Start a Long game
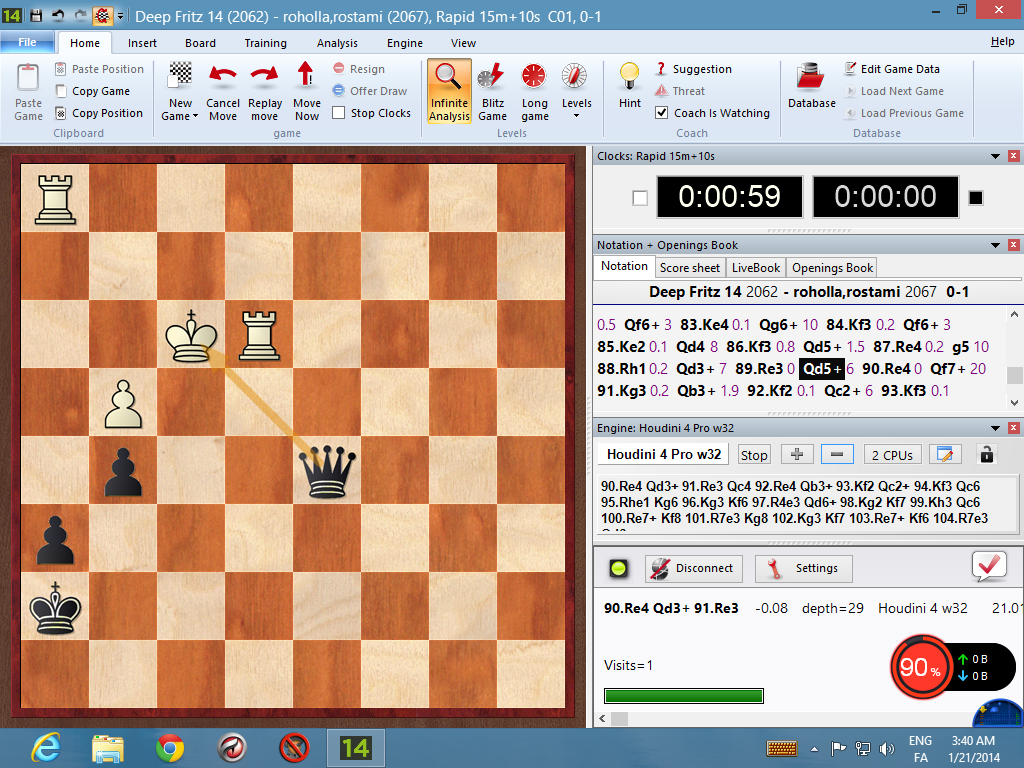The image size is (1024, 768). [534, 91]
